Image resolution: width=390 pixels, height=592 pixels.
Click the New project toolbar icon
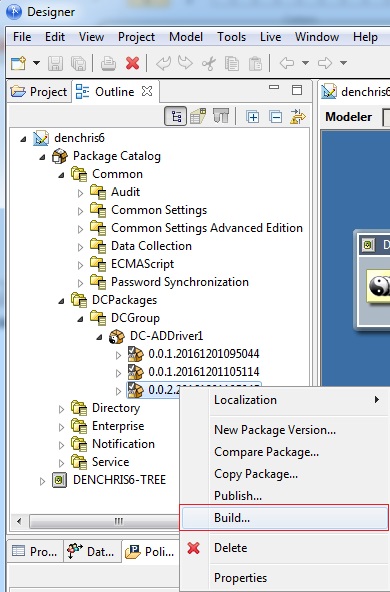tap(18, 63)
